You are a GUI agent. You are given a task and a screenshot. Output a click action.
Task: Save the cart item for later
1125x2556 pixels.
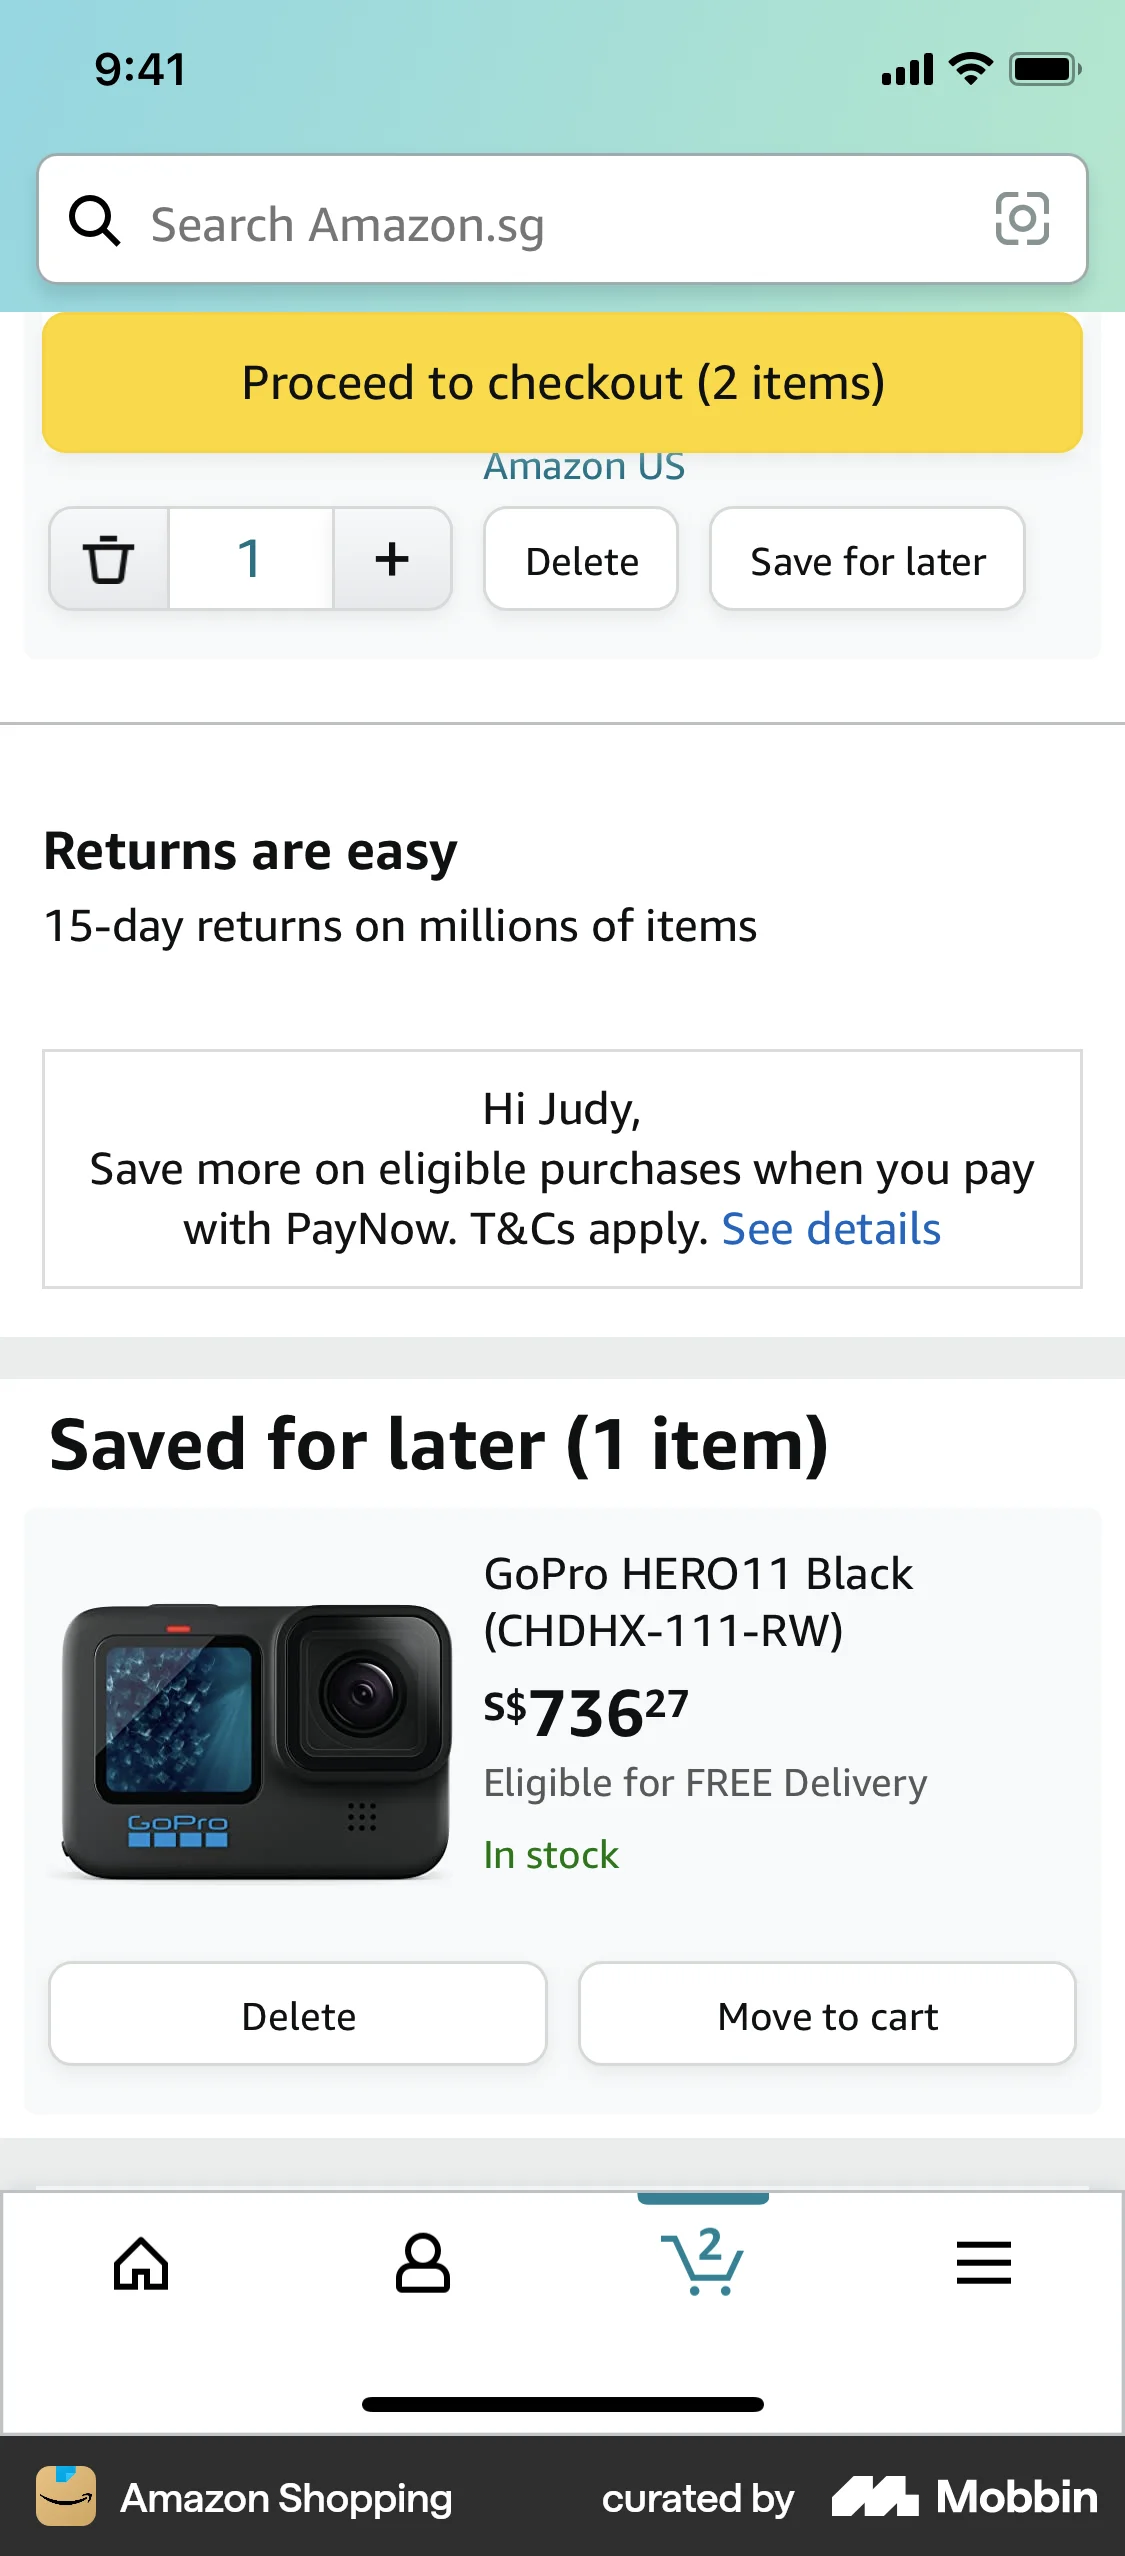[867, 559]
